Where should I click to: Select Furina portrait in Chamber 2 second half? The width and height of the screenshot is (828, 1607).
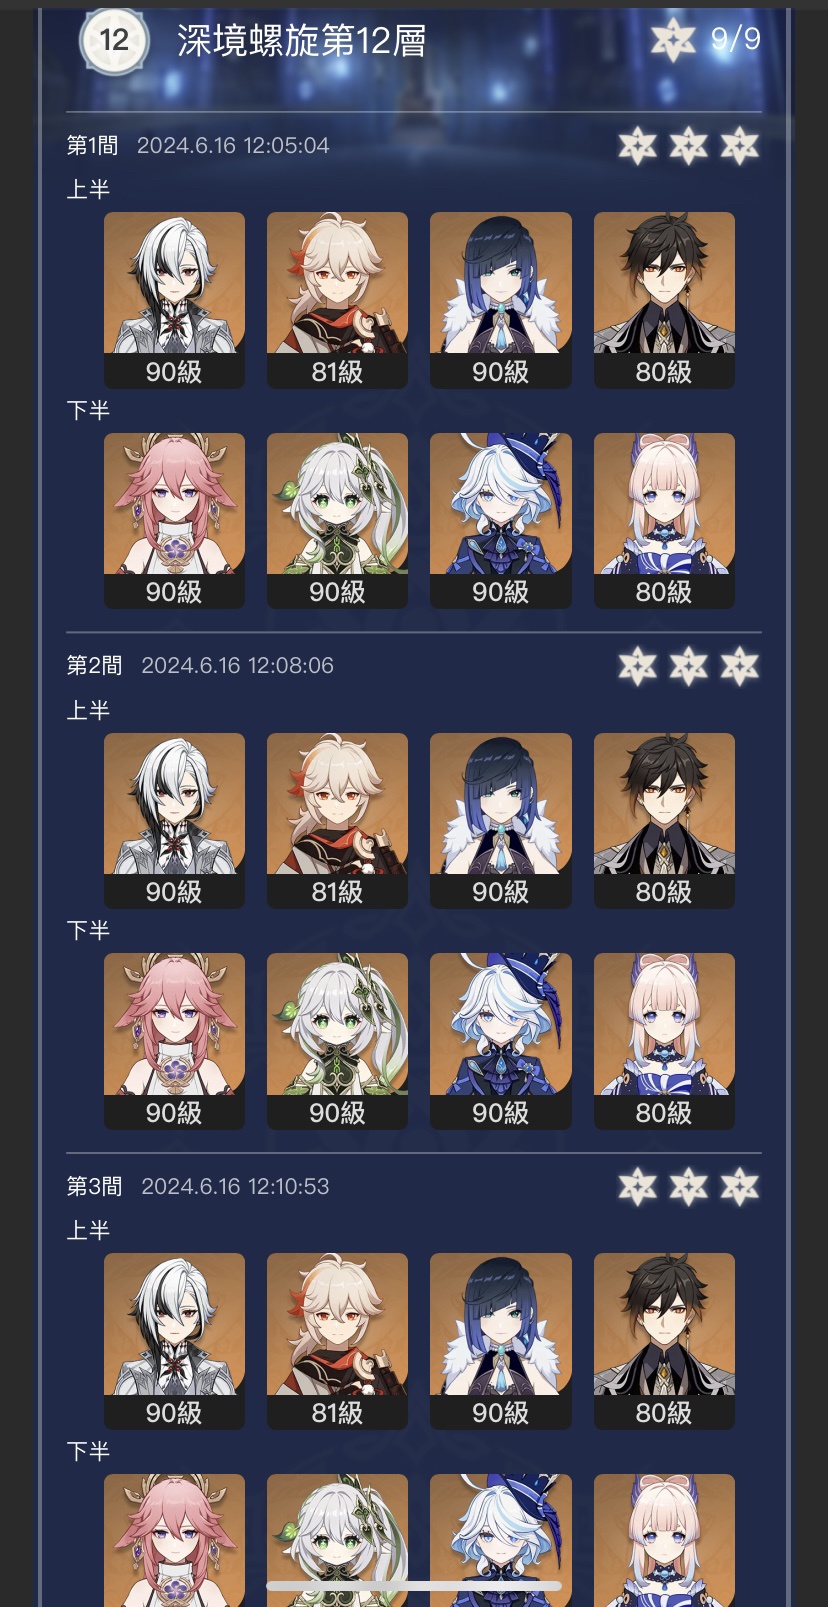click(501, 1041)
